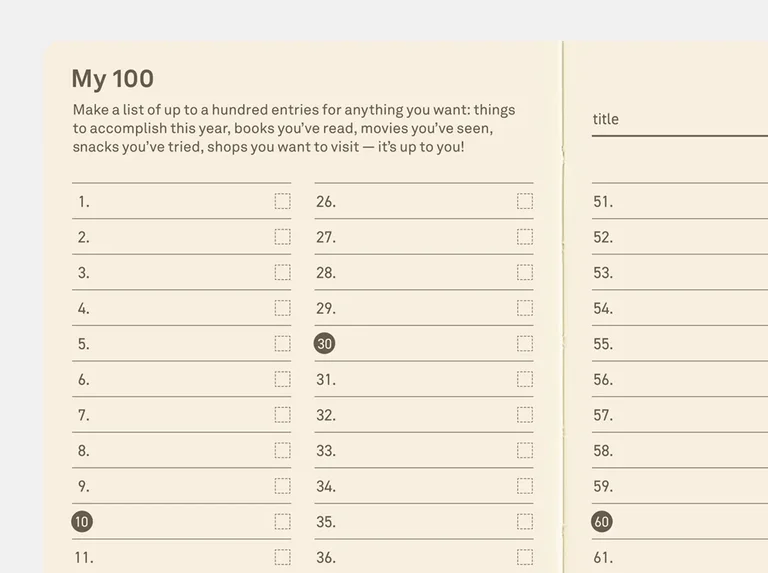
Task: Tick the checkbox for entry 26
Action: coord(525,201)
